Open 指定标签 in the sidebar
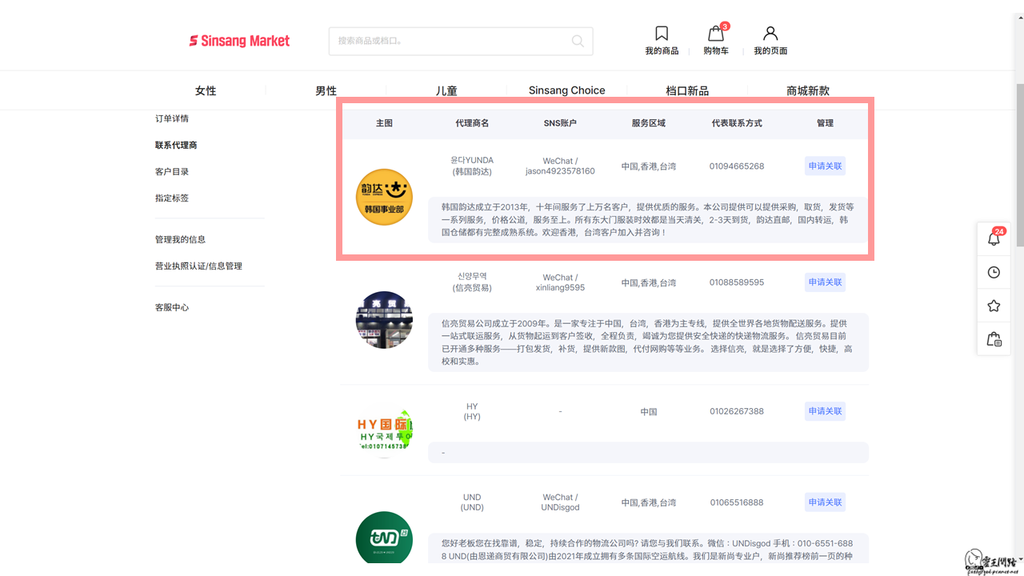This screenshot has height=576, width=1024. point(172,198)
